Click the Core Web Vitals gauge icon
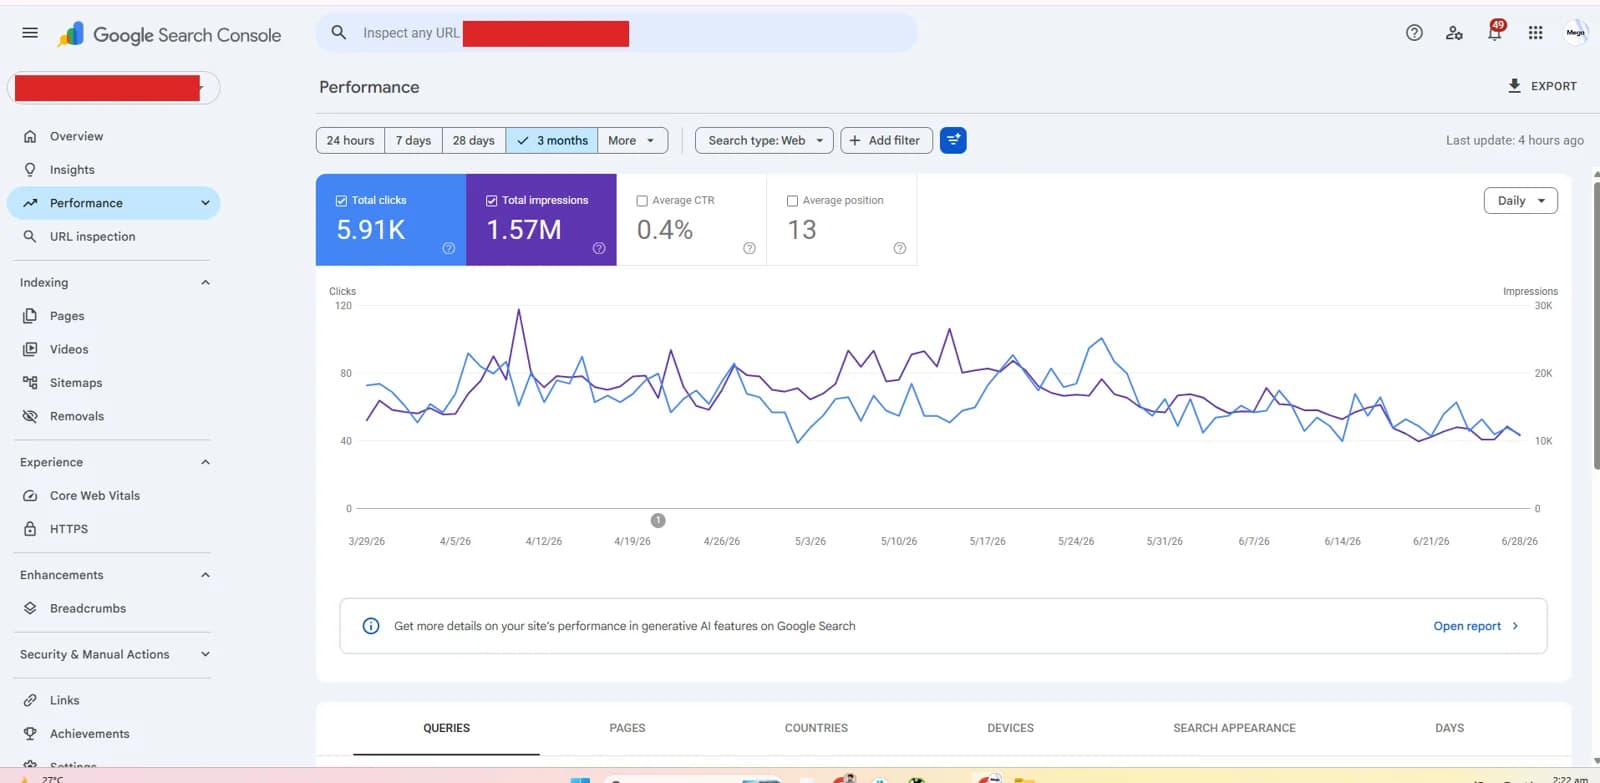 pyautogui.click(x=30, y=496)
